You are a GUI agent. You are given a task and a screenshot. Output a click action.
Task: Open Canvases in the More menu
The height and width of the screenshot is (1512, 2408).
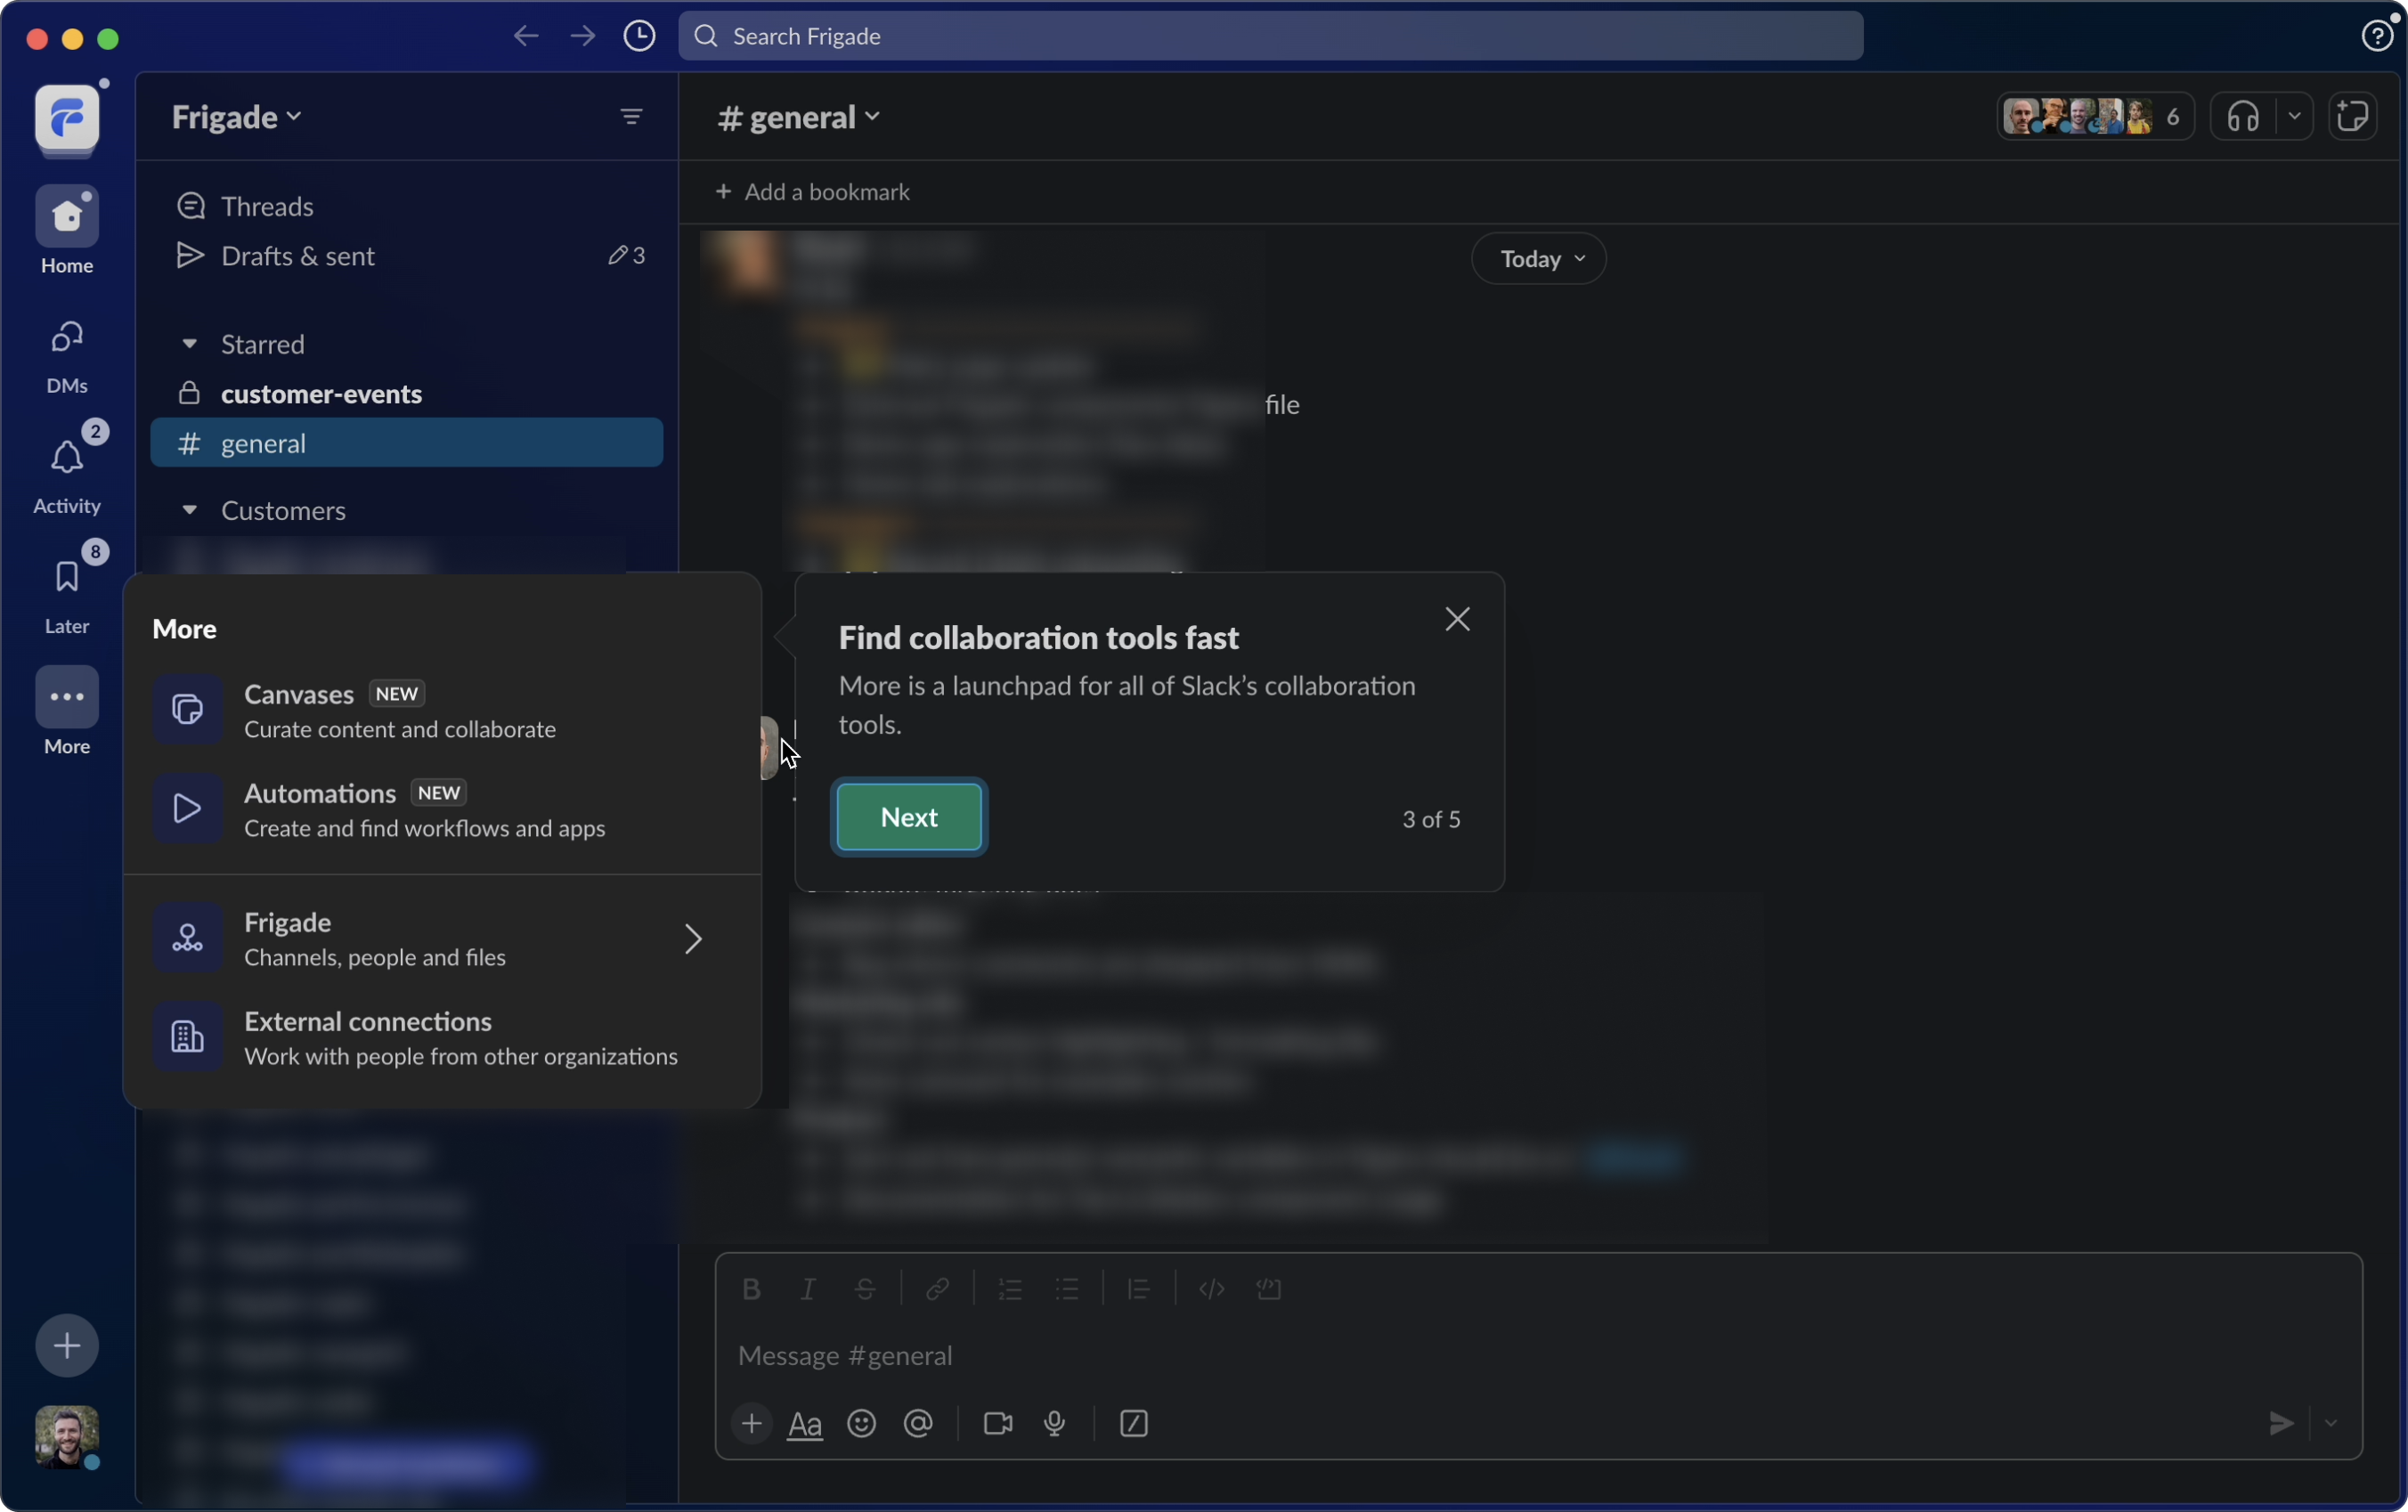tap(442, 710)
